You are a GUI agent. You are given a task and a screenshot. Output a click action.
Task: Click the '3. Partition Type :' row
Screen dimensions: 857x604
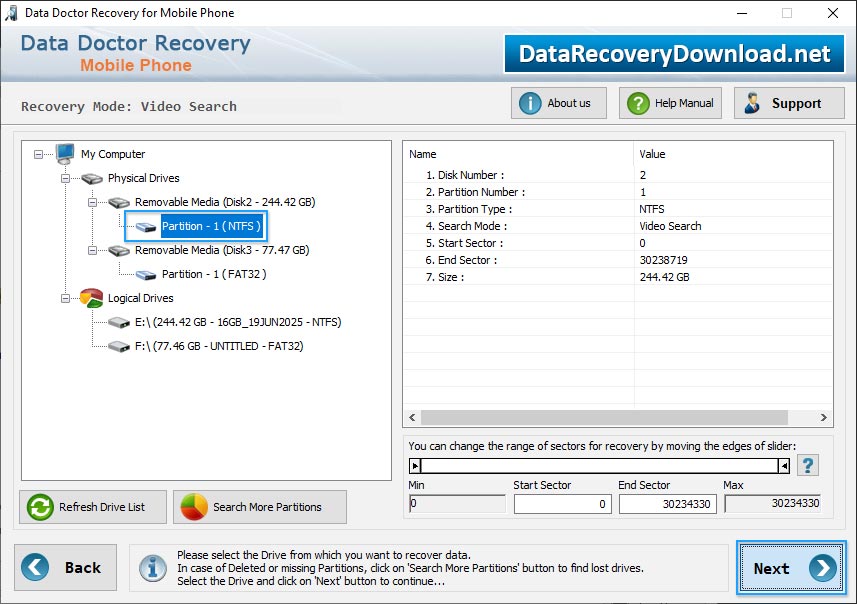(x=618, y=209)
